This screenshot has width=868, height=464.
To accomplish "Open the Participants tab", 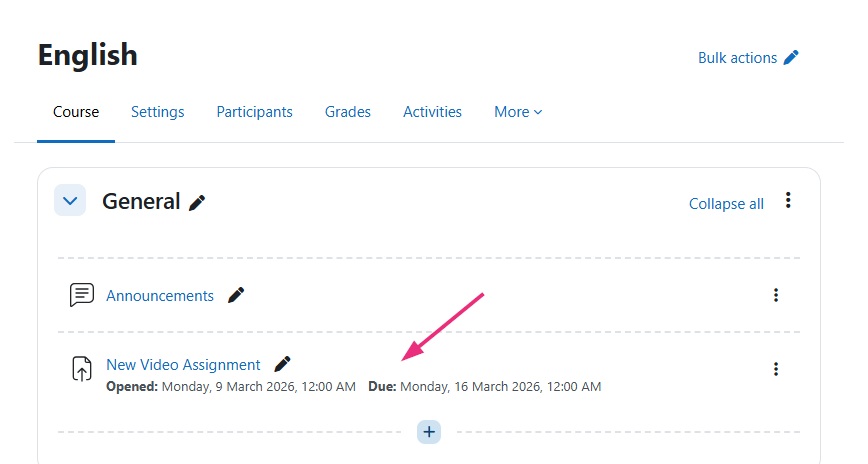I will [255, 112].
